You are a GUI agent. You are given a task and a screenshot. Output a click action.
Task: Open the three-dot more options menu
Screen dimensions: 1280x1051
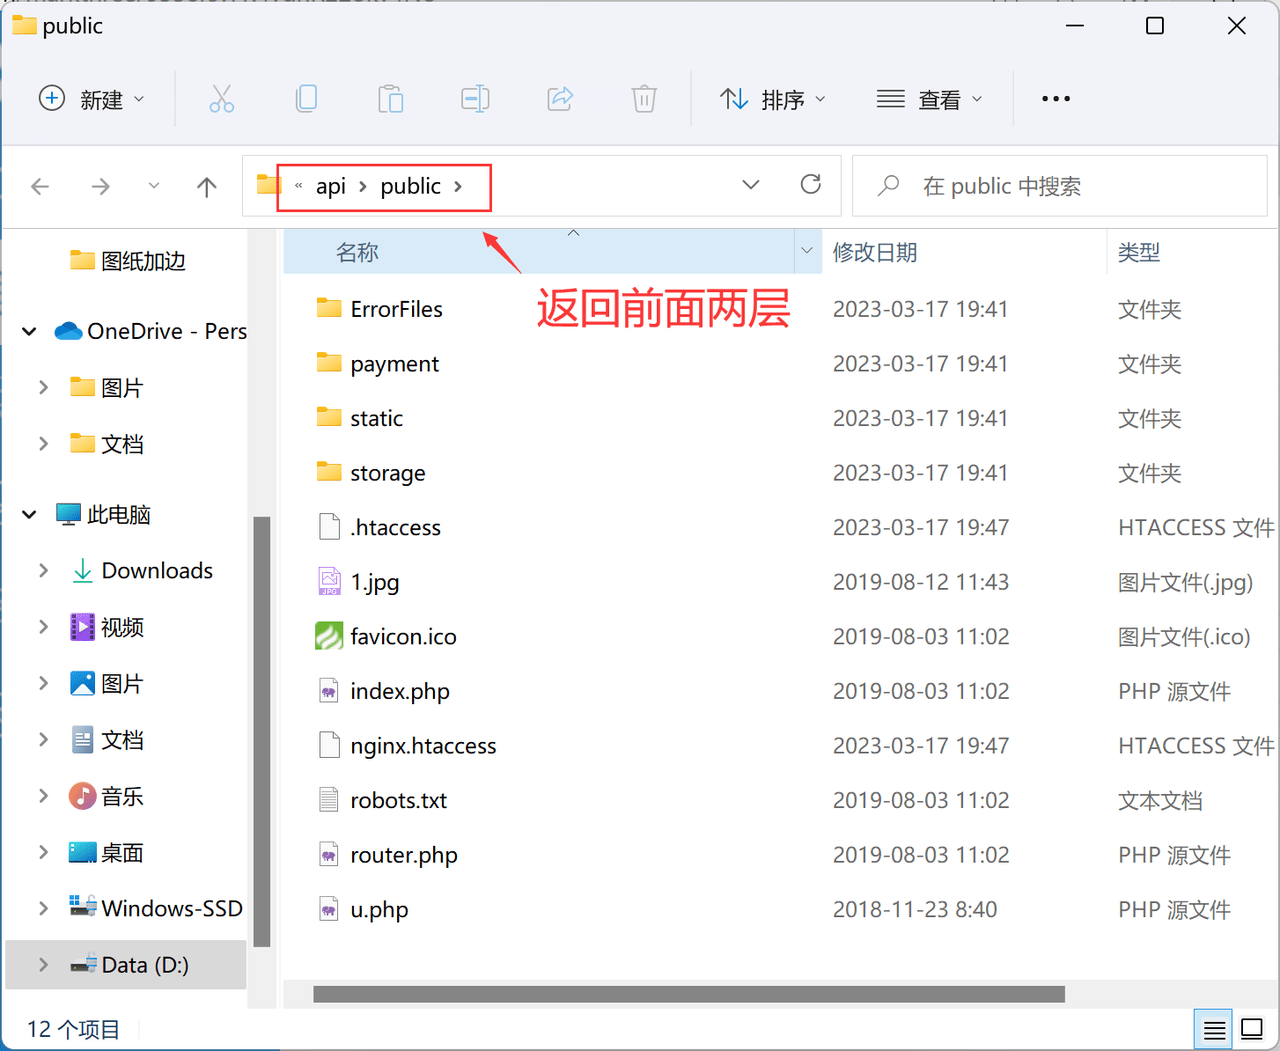(1056, 99)
